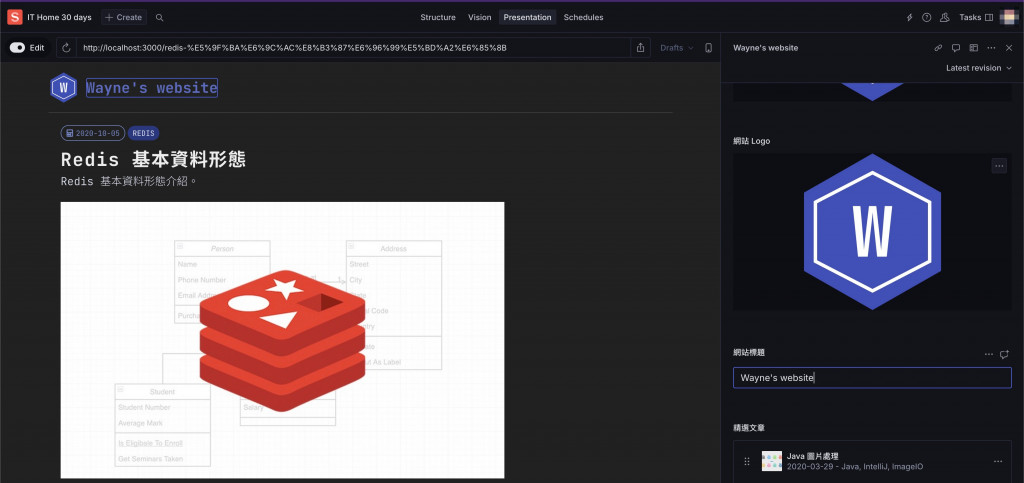Open the Java 圖片處理 featured article item

pyautogui.click(x=872, y=461)
